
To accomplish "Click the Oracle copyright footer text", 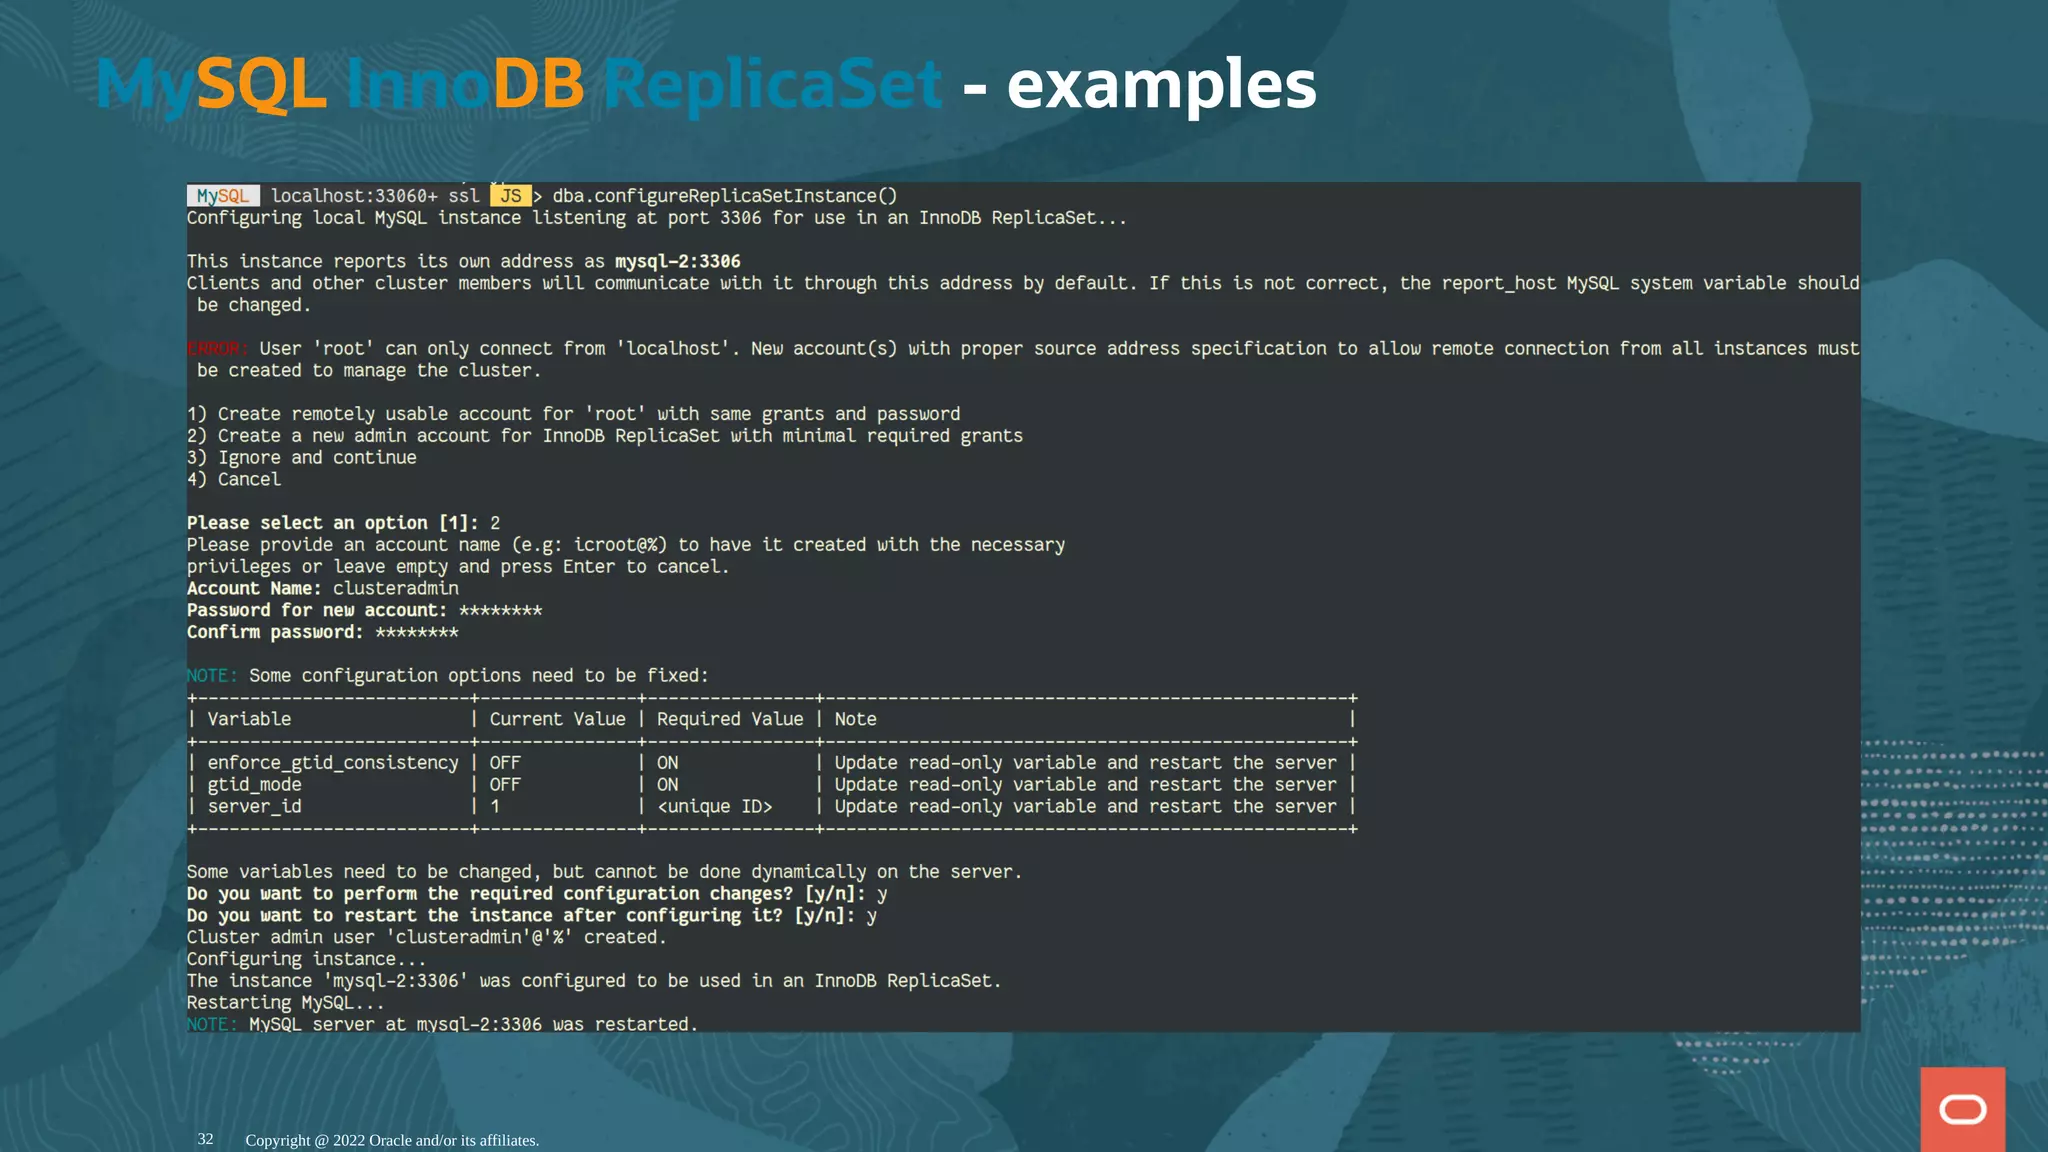I will coord(392,1140).
